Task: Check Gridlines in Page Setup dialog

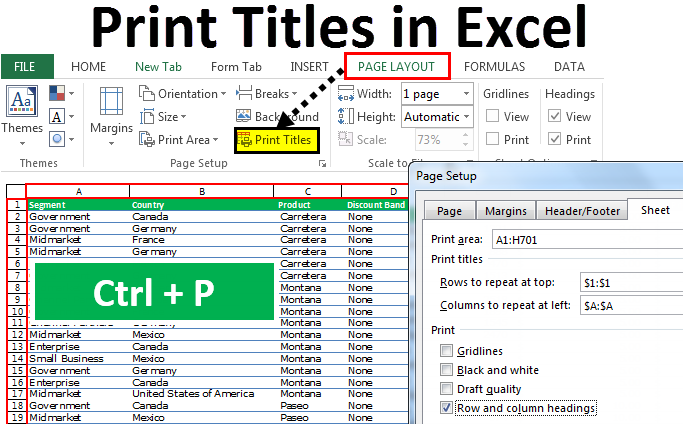Action: 446,350
